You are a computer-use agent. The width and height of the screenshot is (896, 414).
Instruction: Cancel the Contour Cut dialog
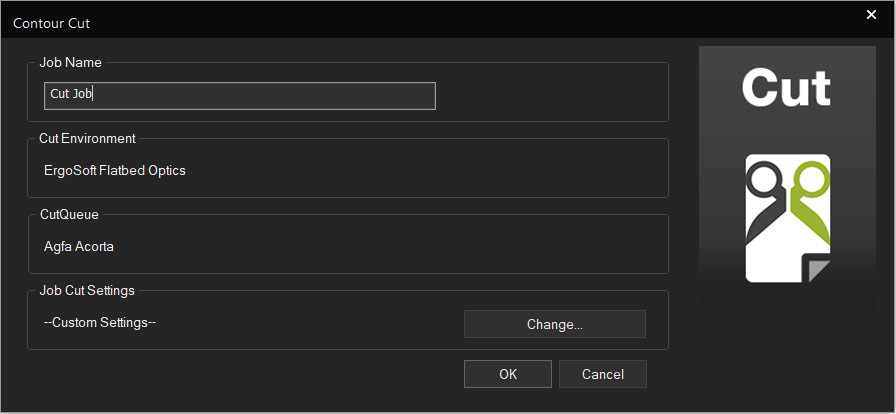tap(603, 374)
